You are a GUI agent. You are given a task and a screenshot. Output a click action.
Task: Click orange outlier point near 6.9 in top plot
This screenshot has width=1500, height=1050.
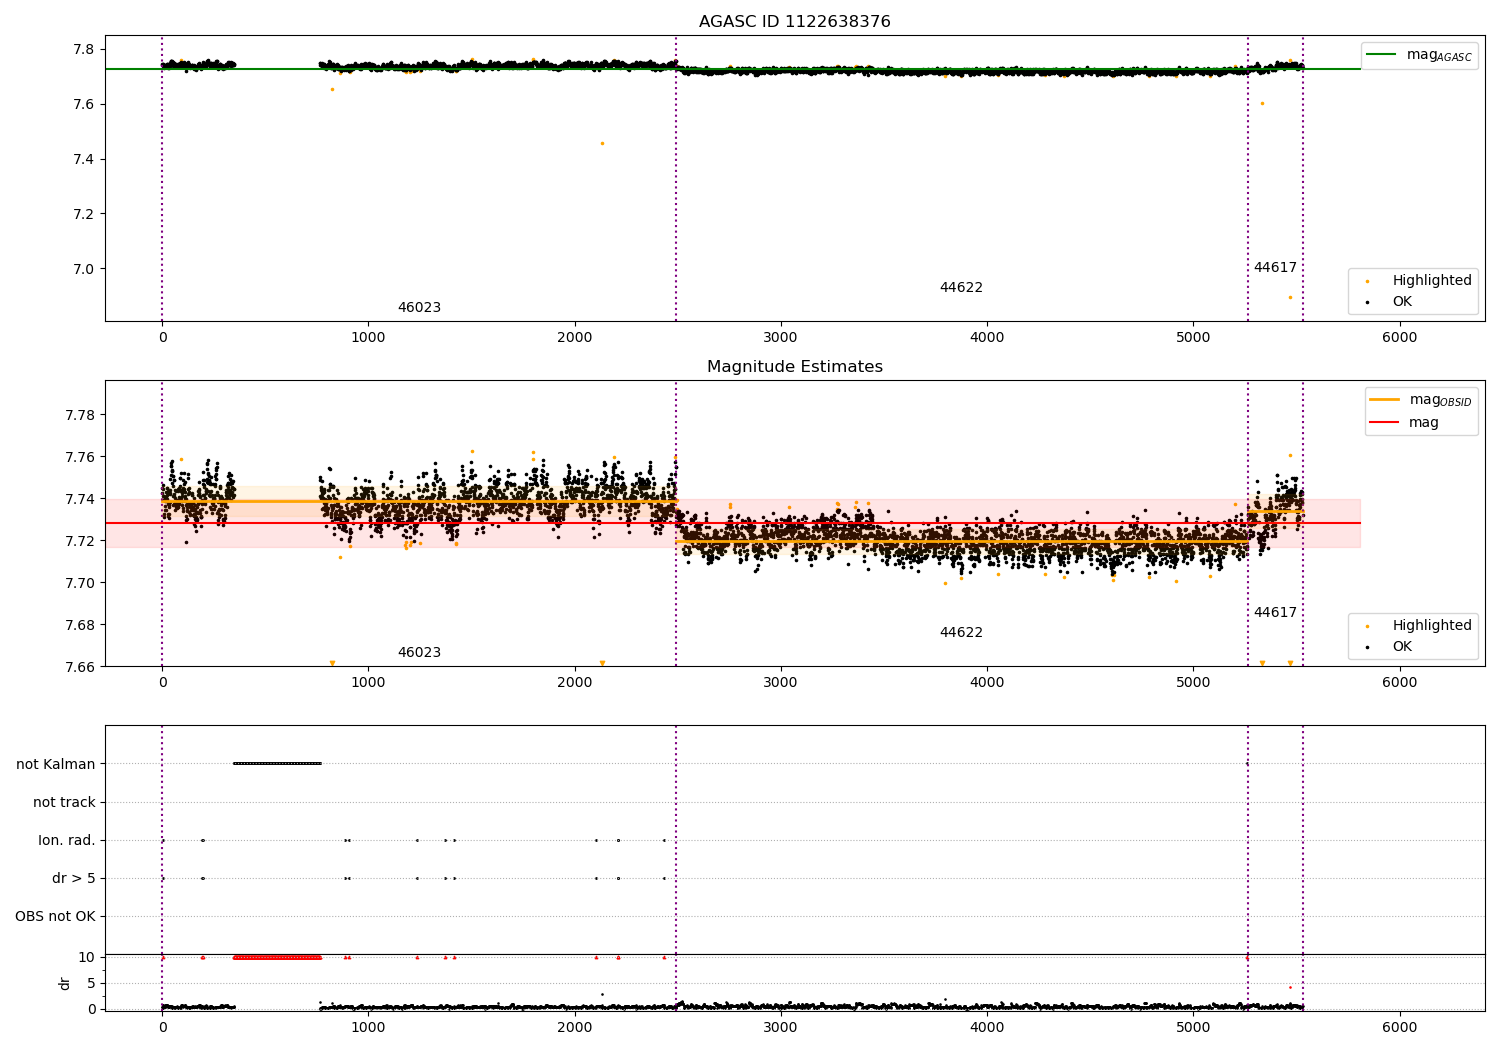pos(1290,297)
